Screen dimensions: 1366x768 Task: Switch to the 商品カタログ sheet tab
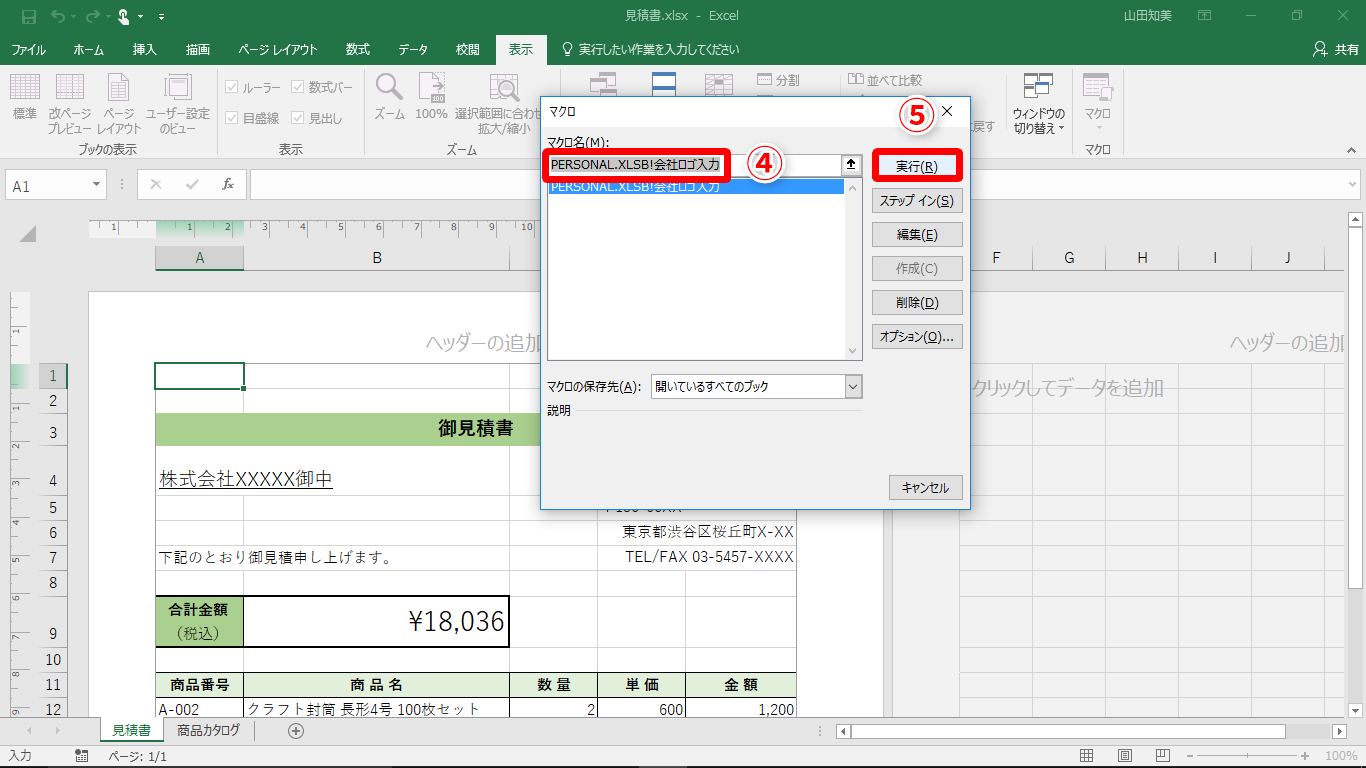(209, 730)
